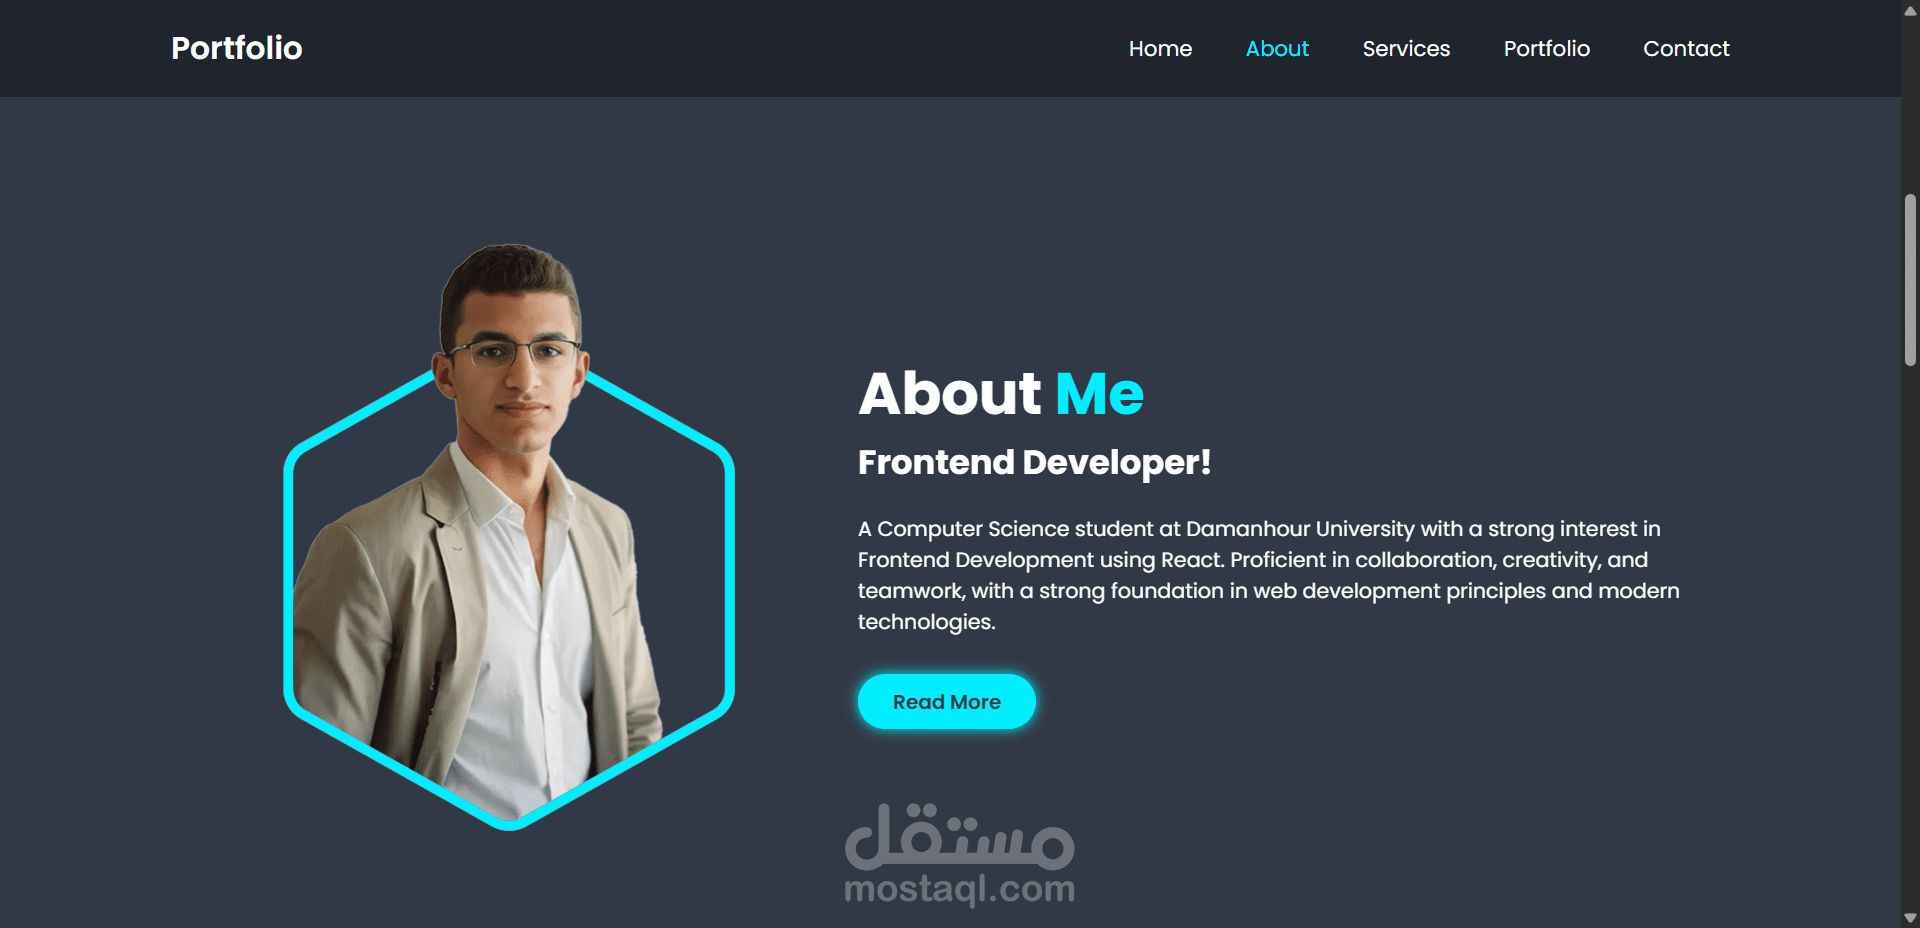
Task: Go to the Home nav link
Action: [x=1160, y=48]
